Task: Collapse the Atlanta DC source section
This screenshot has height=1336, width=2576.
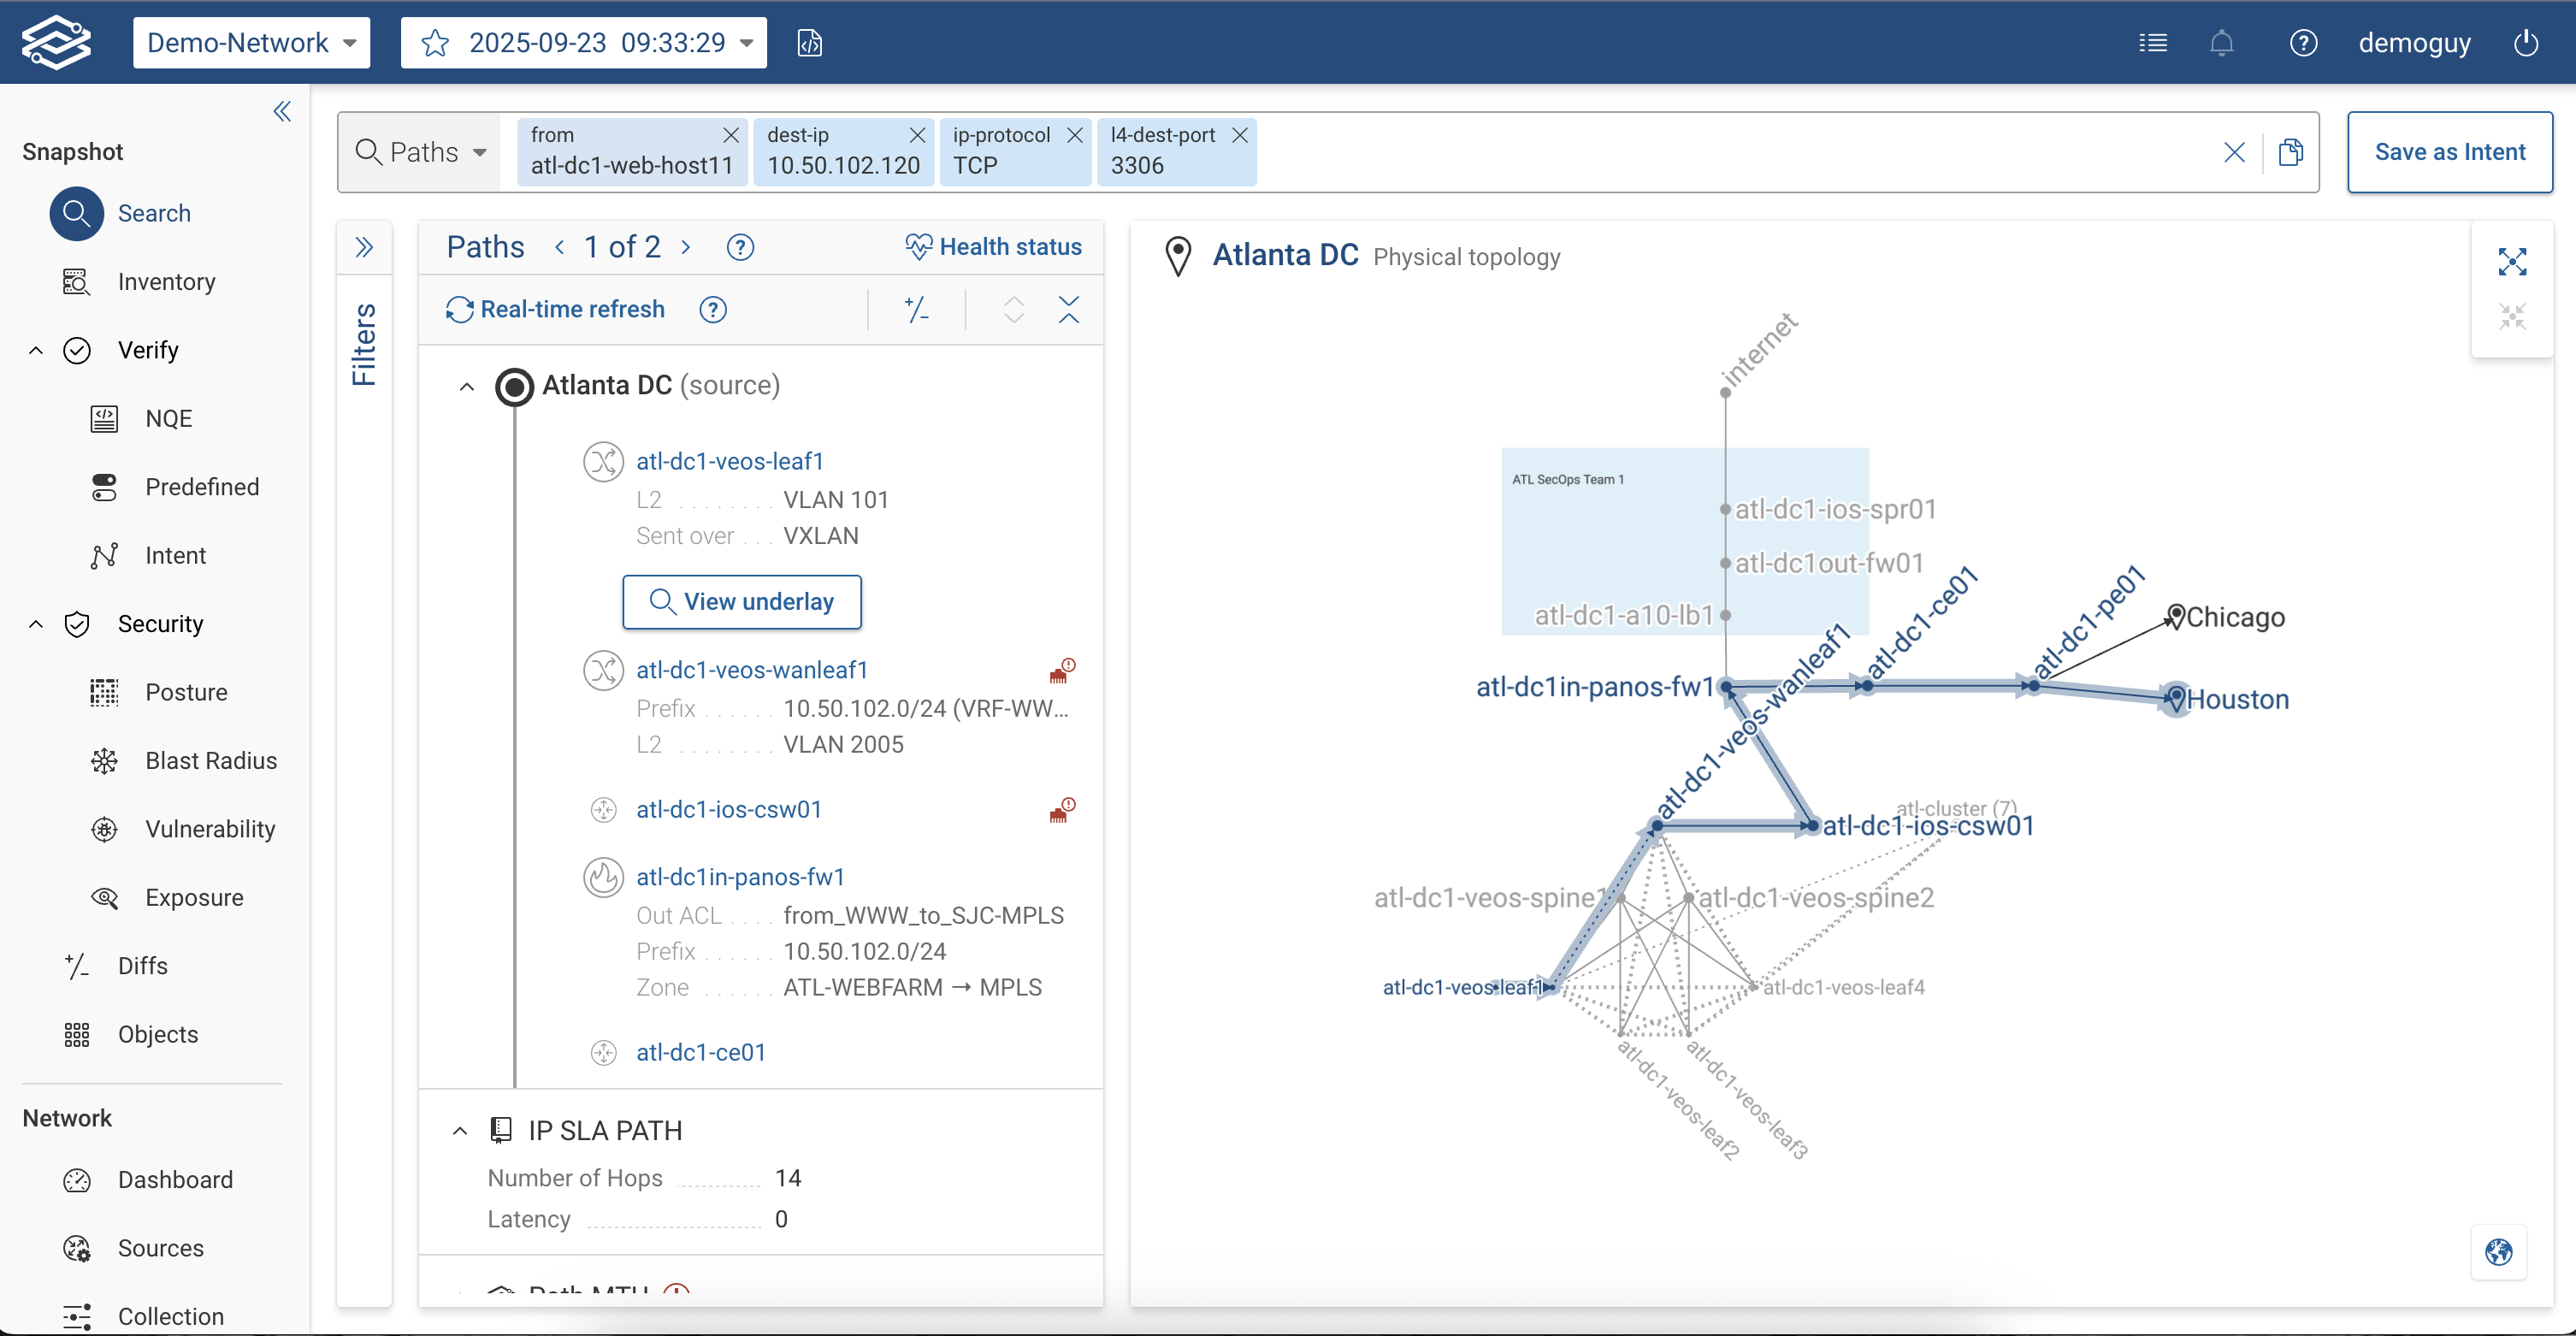Action: [x=466, y=386]
